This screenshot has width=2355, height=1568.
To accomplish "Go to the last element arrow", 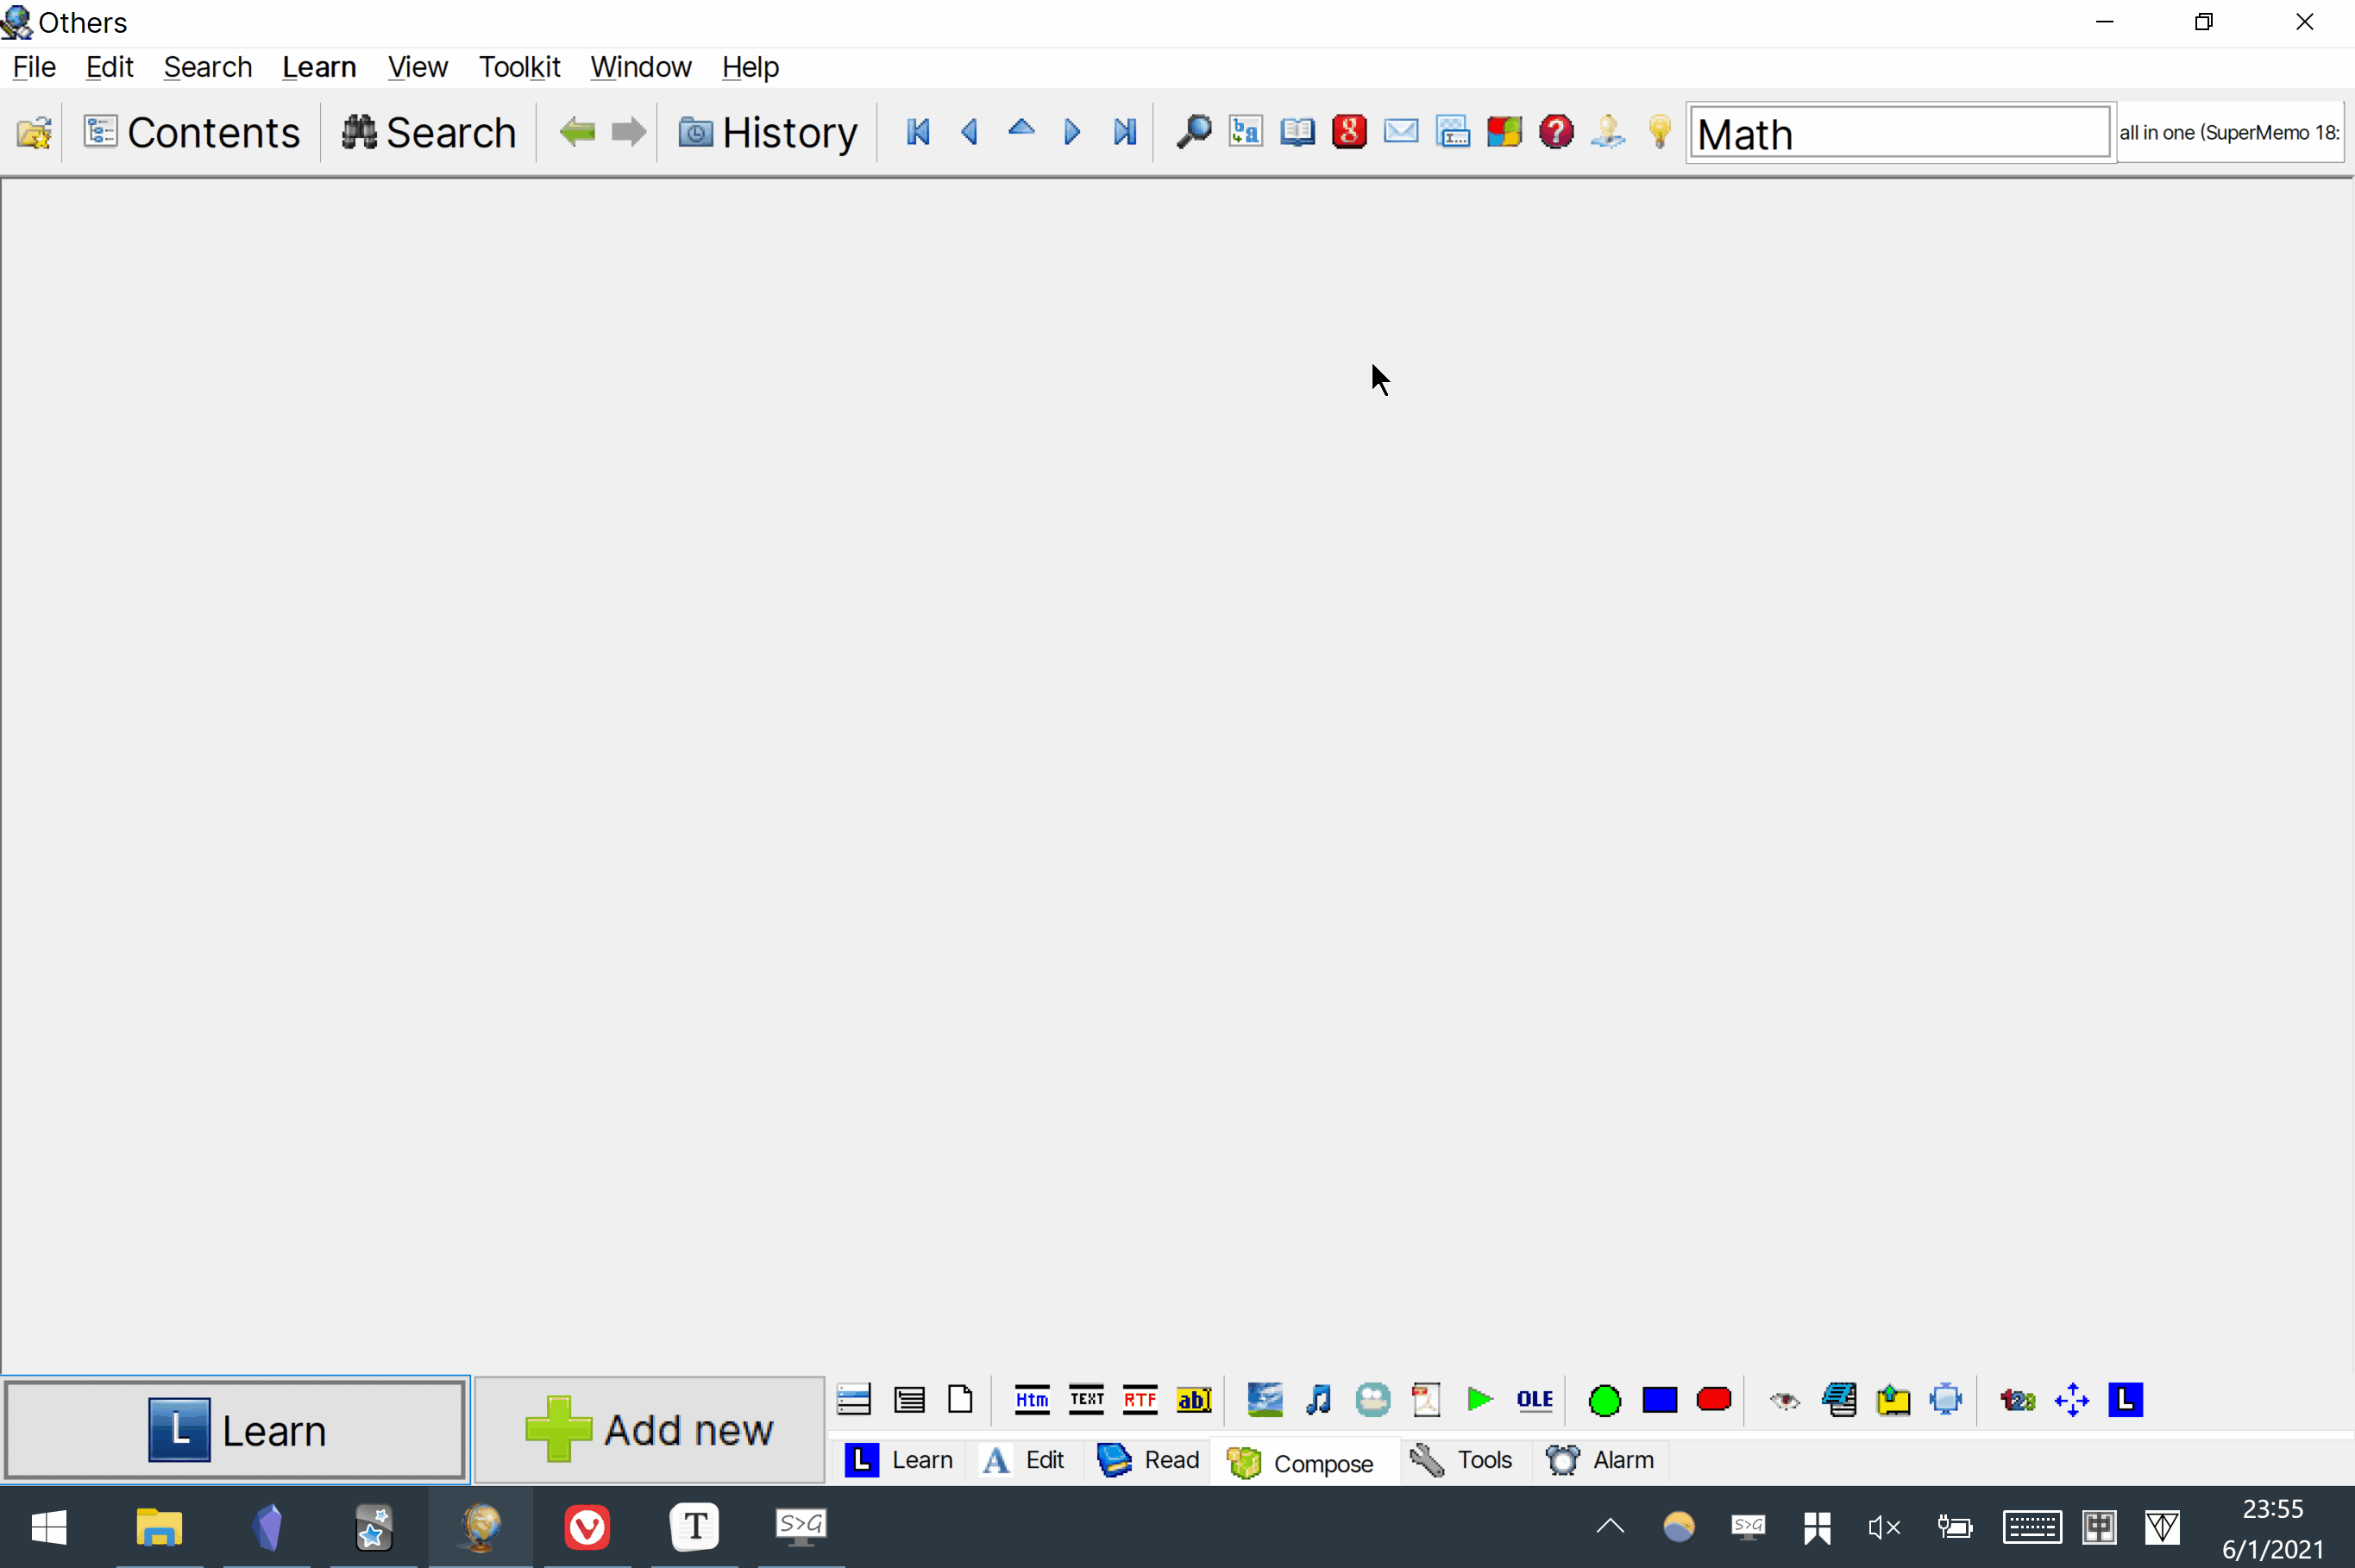I will click(1125, 132).
